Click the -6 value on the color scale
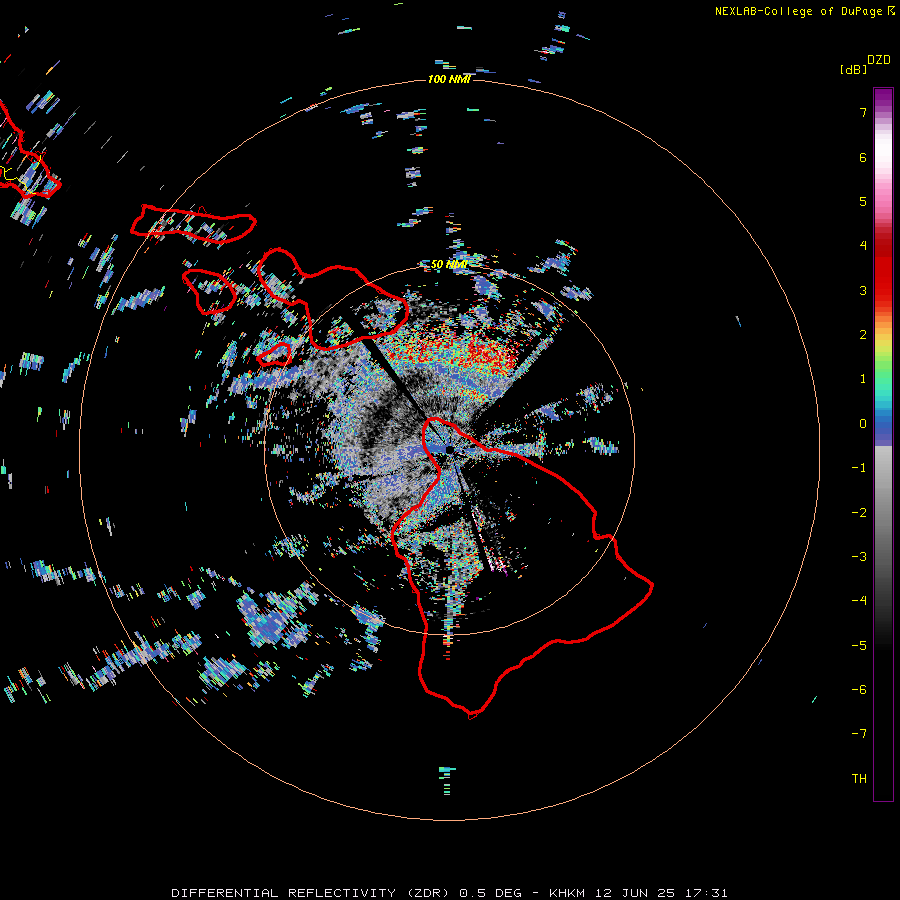This screenshot has width=900, height=900. point(859,690)
